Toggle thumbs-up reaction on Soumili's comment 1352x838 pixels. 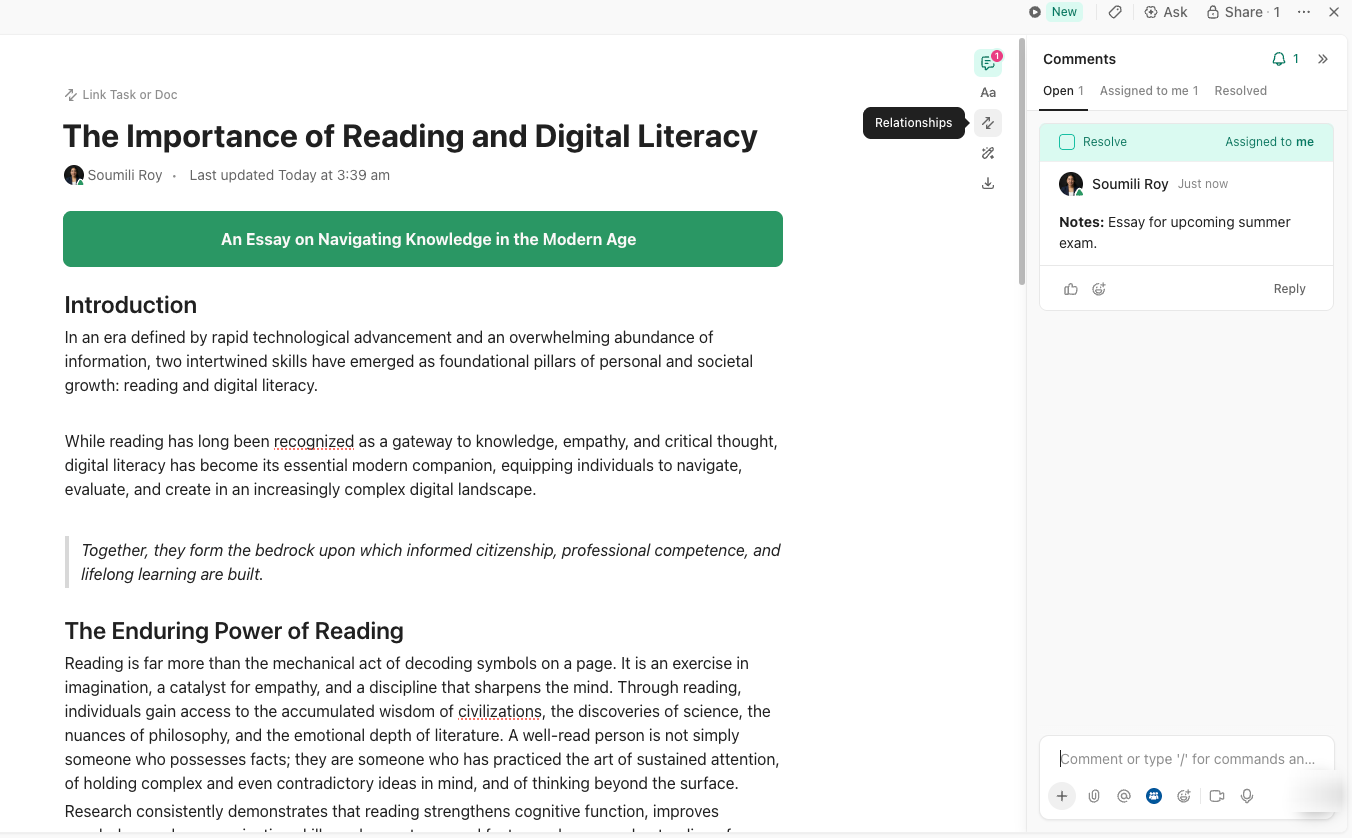coord(1071,289)
